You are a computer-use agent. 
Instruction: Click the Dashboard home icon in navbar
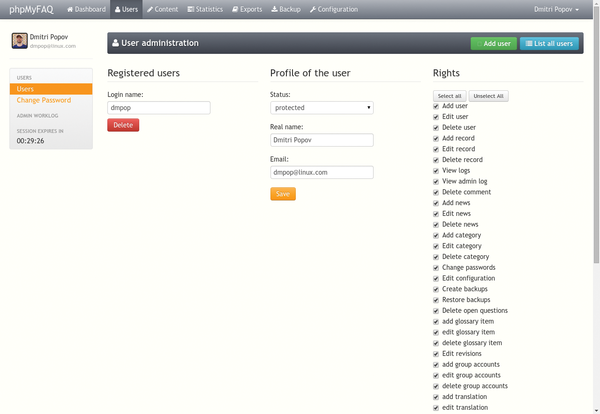[x=70, y=10]
